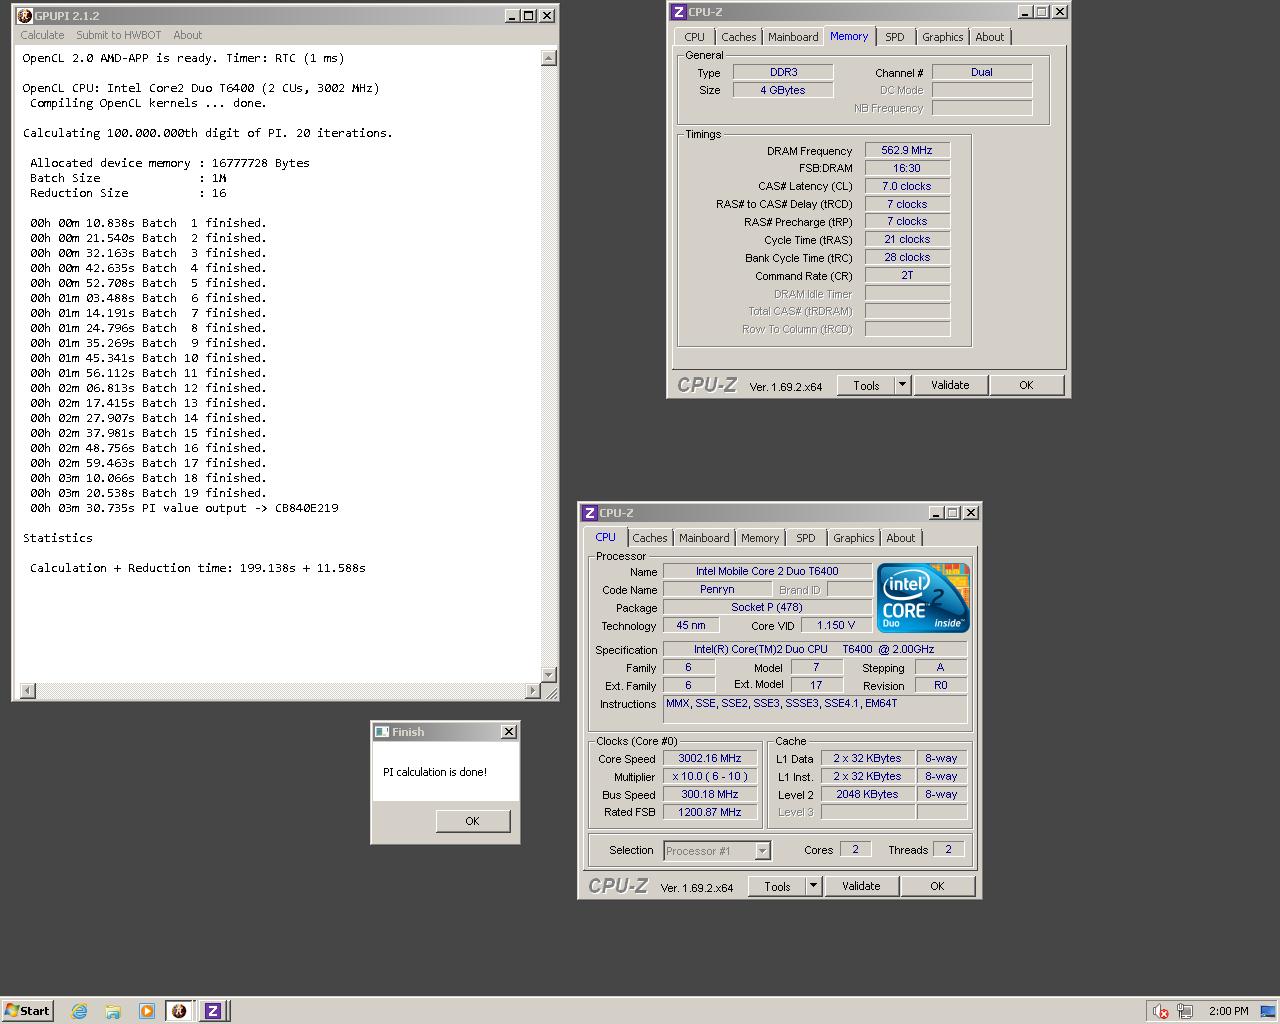Click the lower CPU-Z title bar icon
1280x1024 pixels.
click(590, 513)
